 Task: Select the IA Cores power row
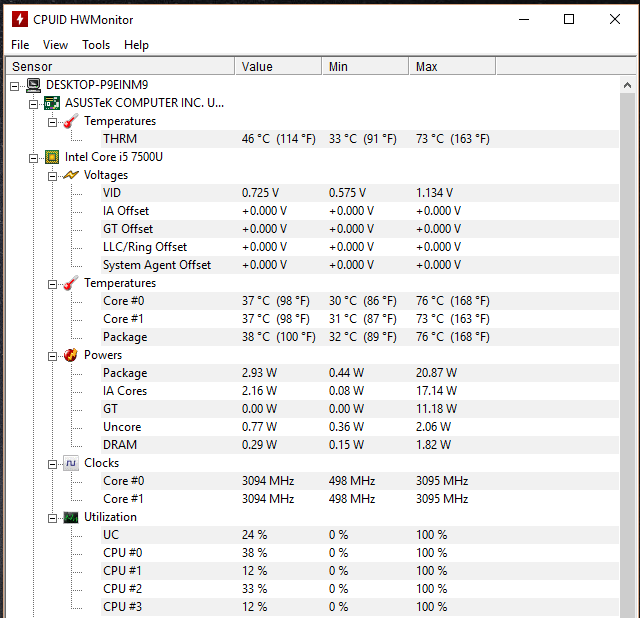(x=360, y=391)
